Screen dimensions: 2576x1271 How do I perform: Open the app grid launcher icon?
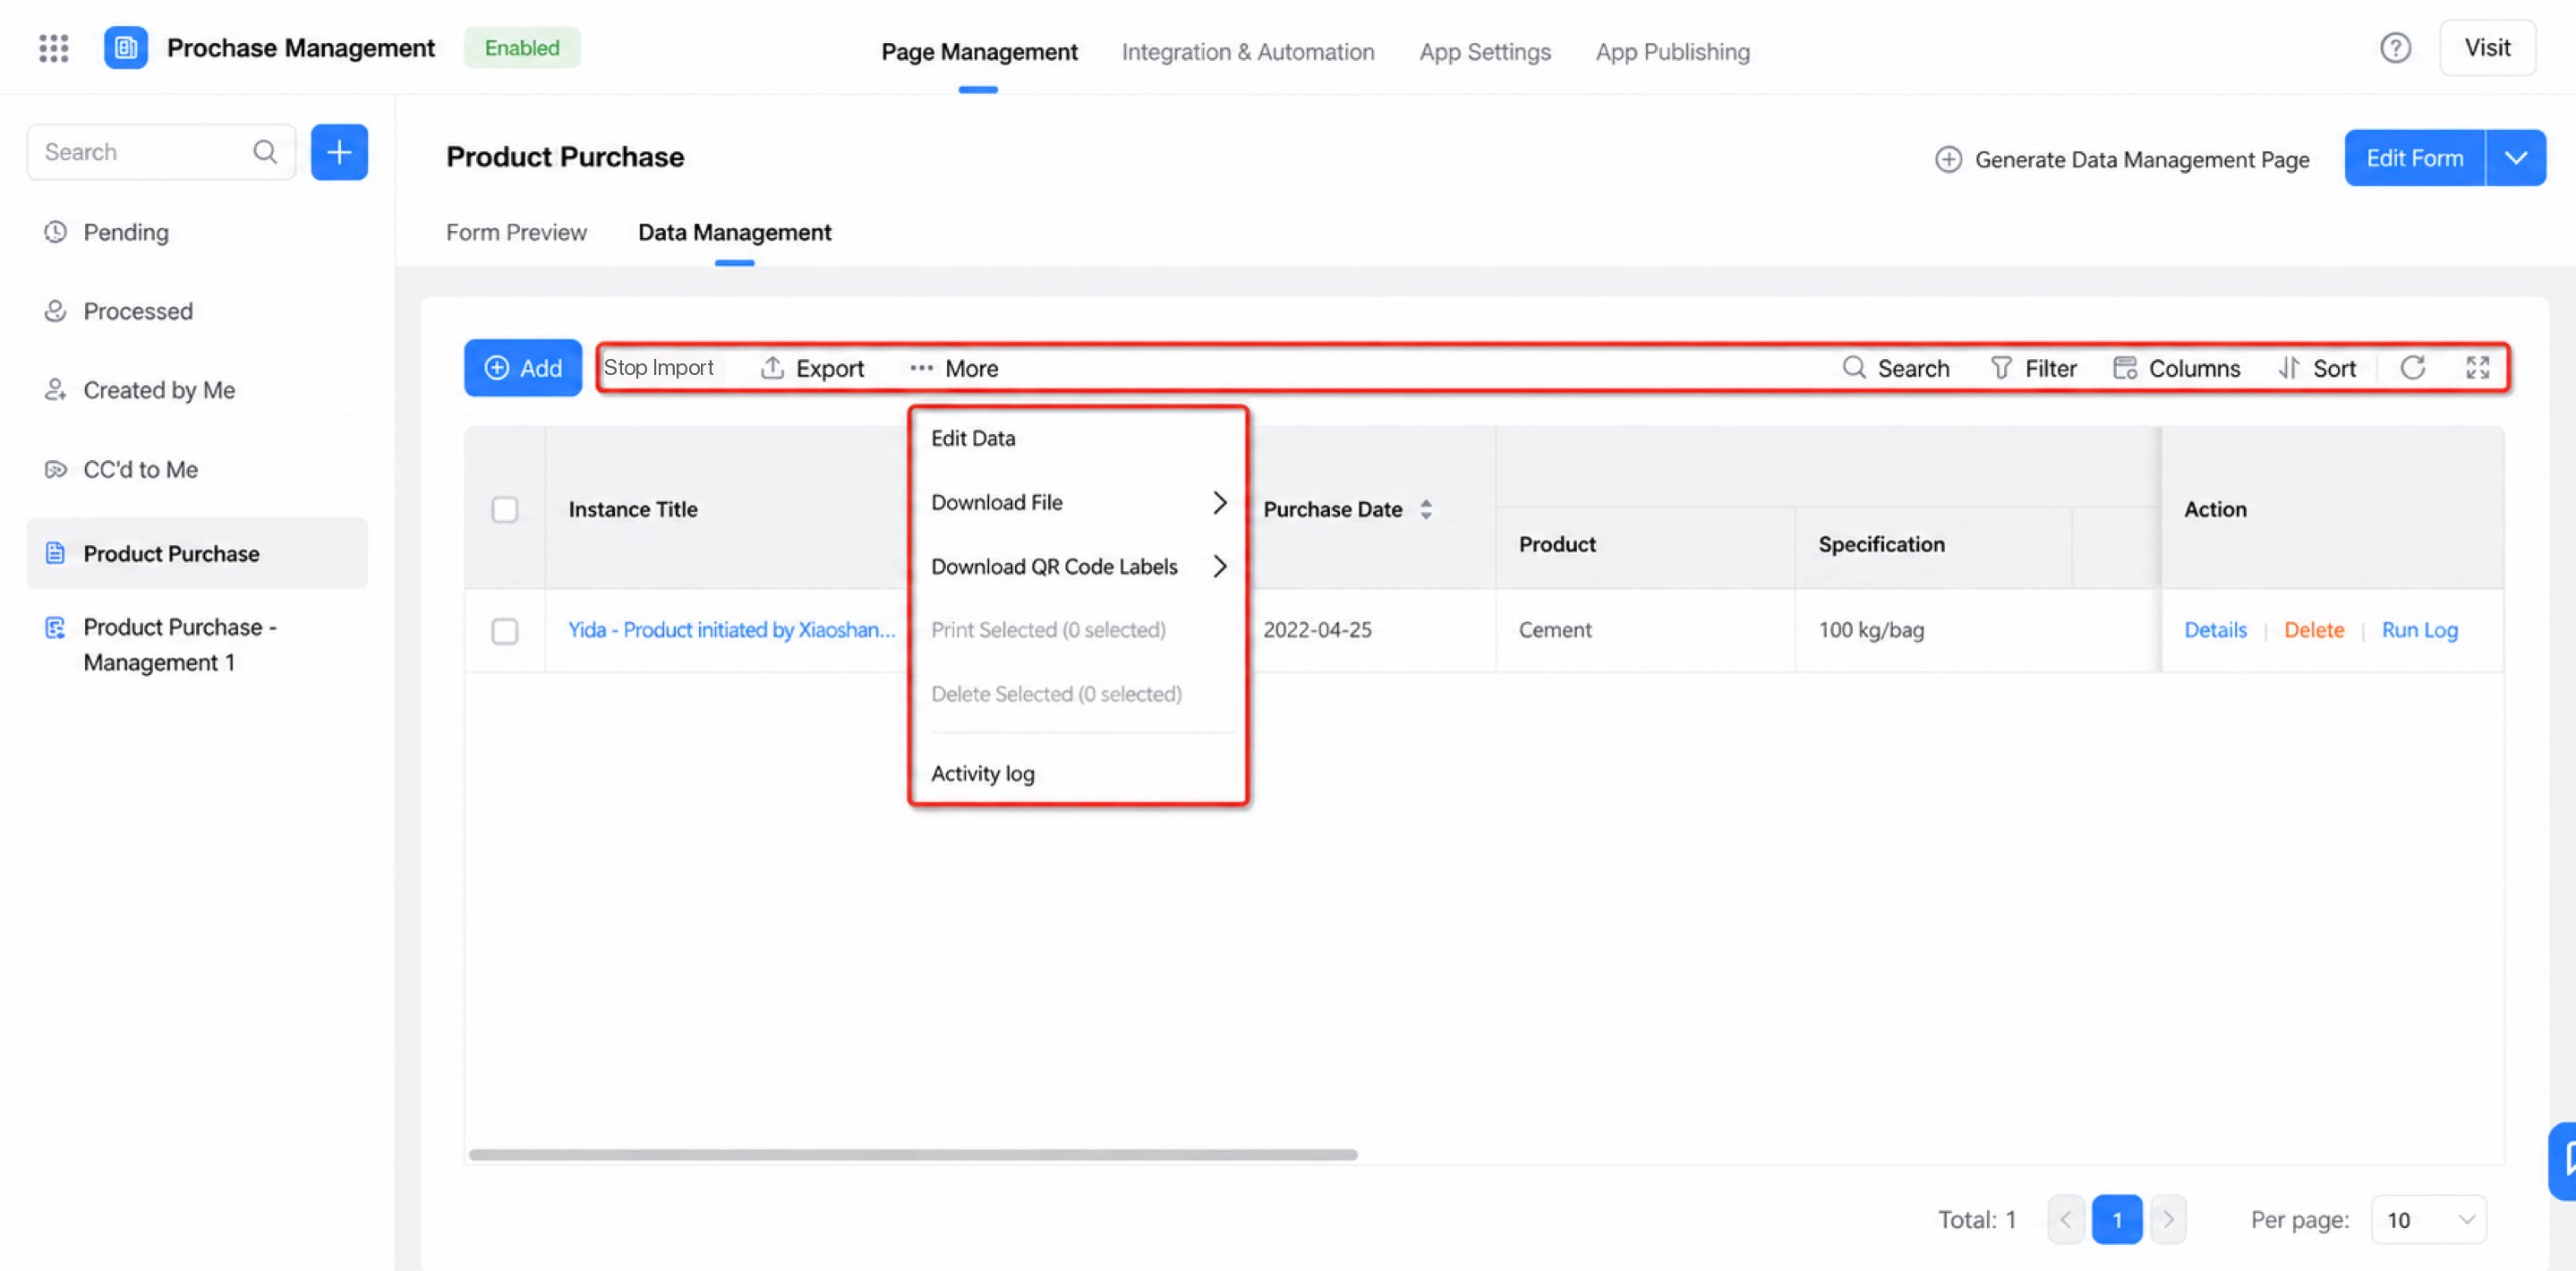tap(53, 47)
